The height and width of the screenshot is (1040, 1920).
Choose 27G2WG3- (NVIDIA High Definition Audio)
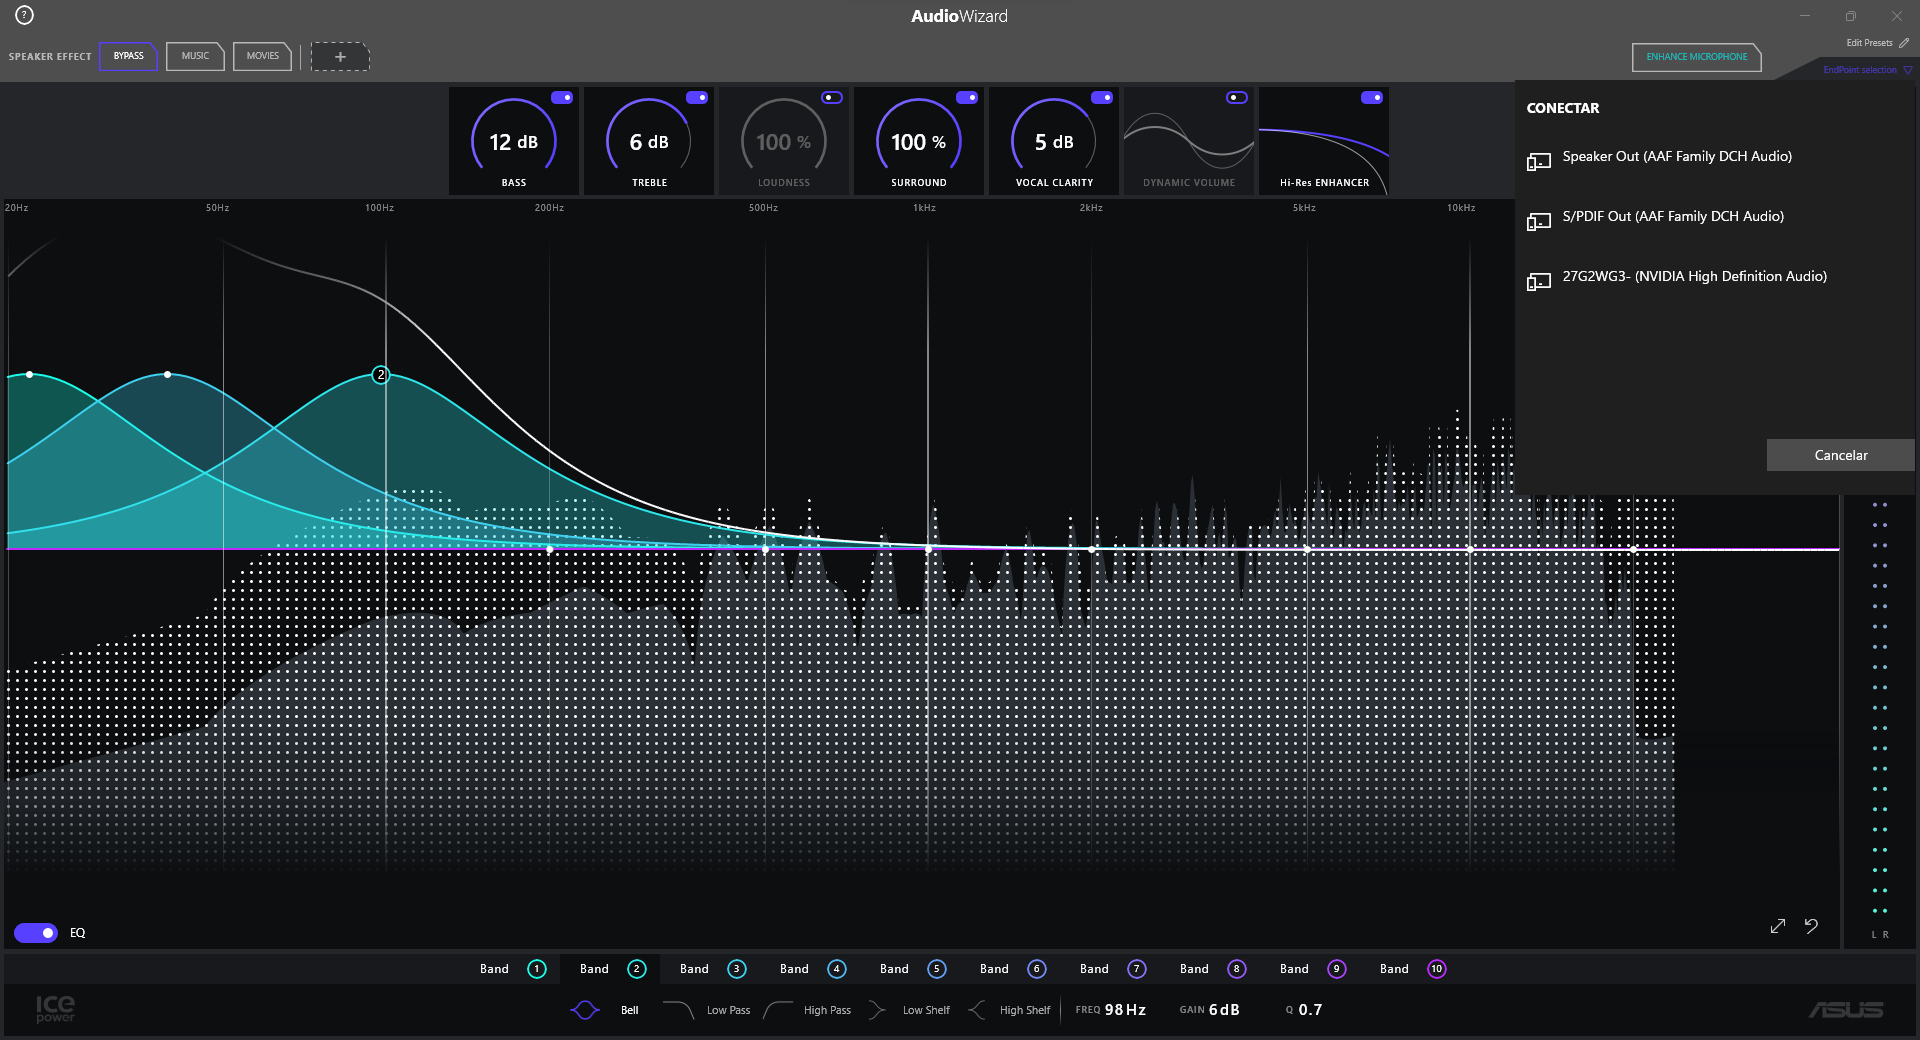(x=1695, y=277)
